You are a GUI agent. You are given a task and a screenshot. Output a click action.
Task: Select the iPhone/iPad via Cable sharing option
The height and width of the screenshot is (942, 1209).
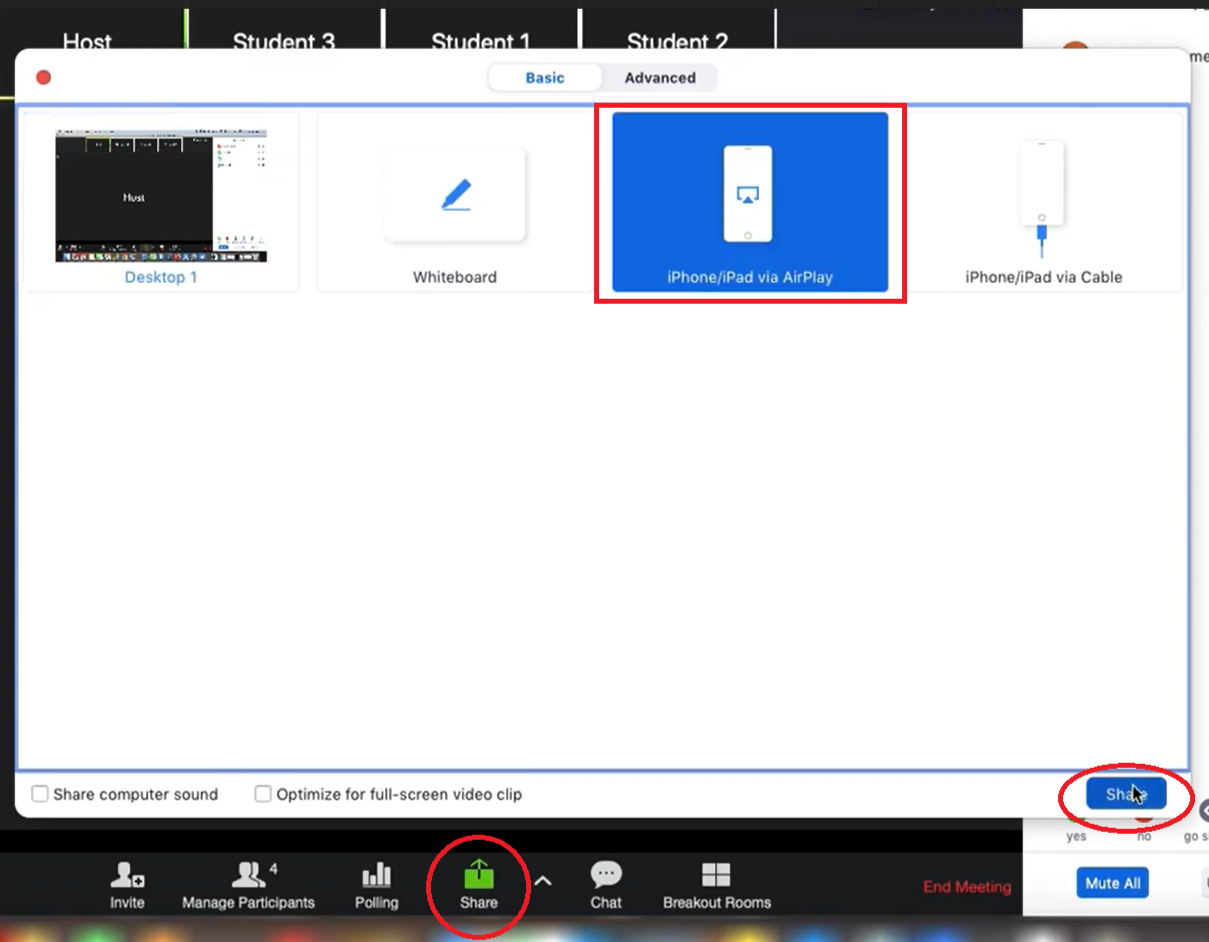(1042, 200)
